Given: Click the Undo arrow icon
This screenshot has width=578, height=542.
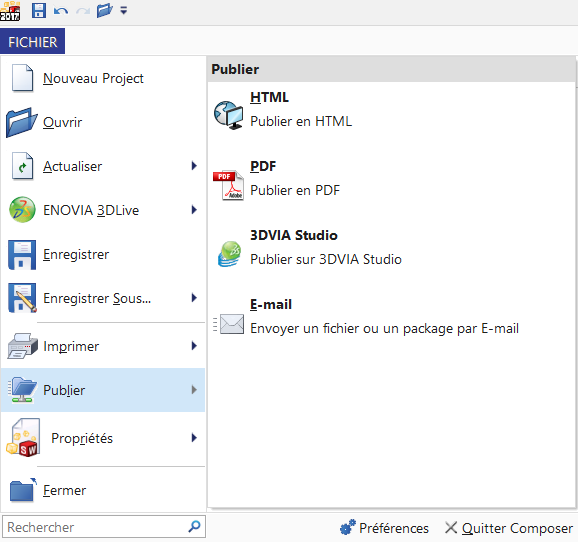Looking at the screenshot, I should coord(60,11).
